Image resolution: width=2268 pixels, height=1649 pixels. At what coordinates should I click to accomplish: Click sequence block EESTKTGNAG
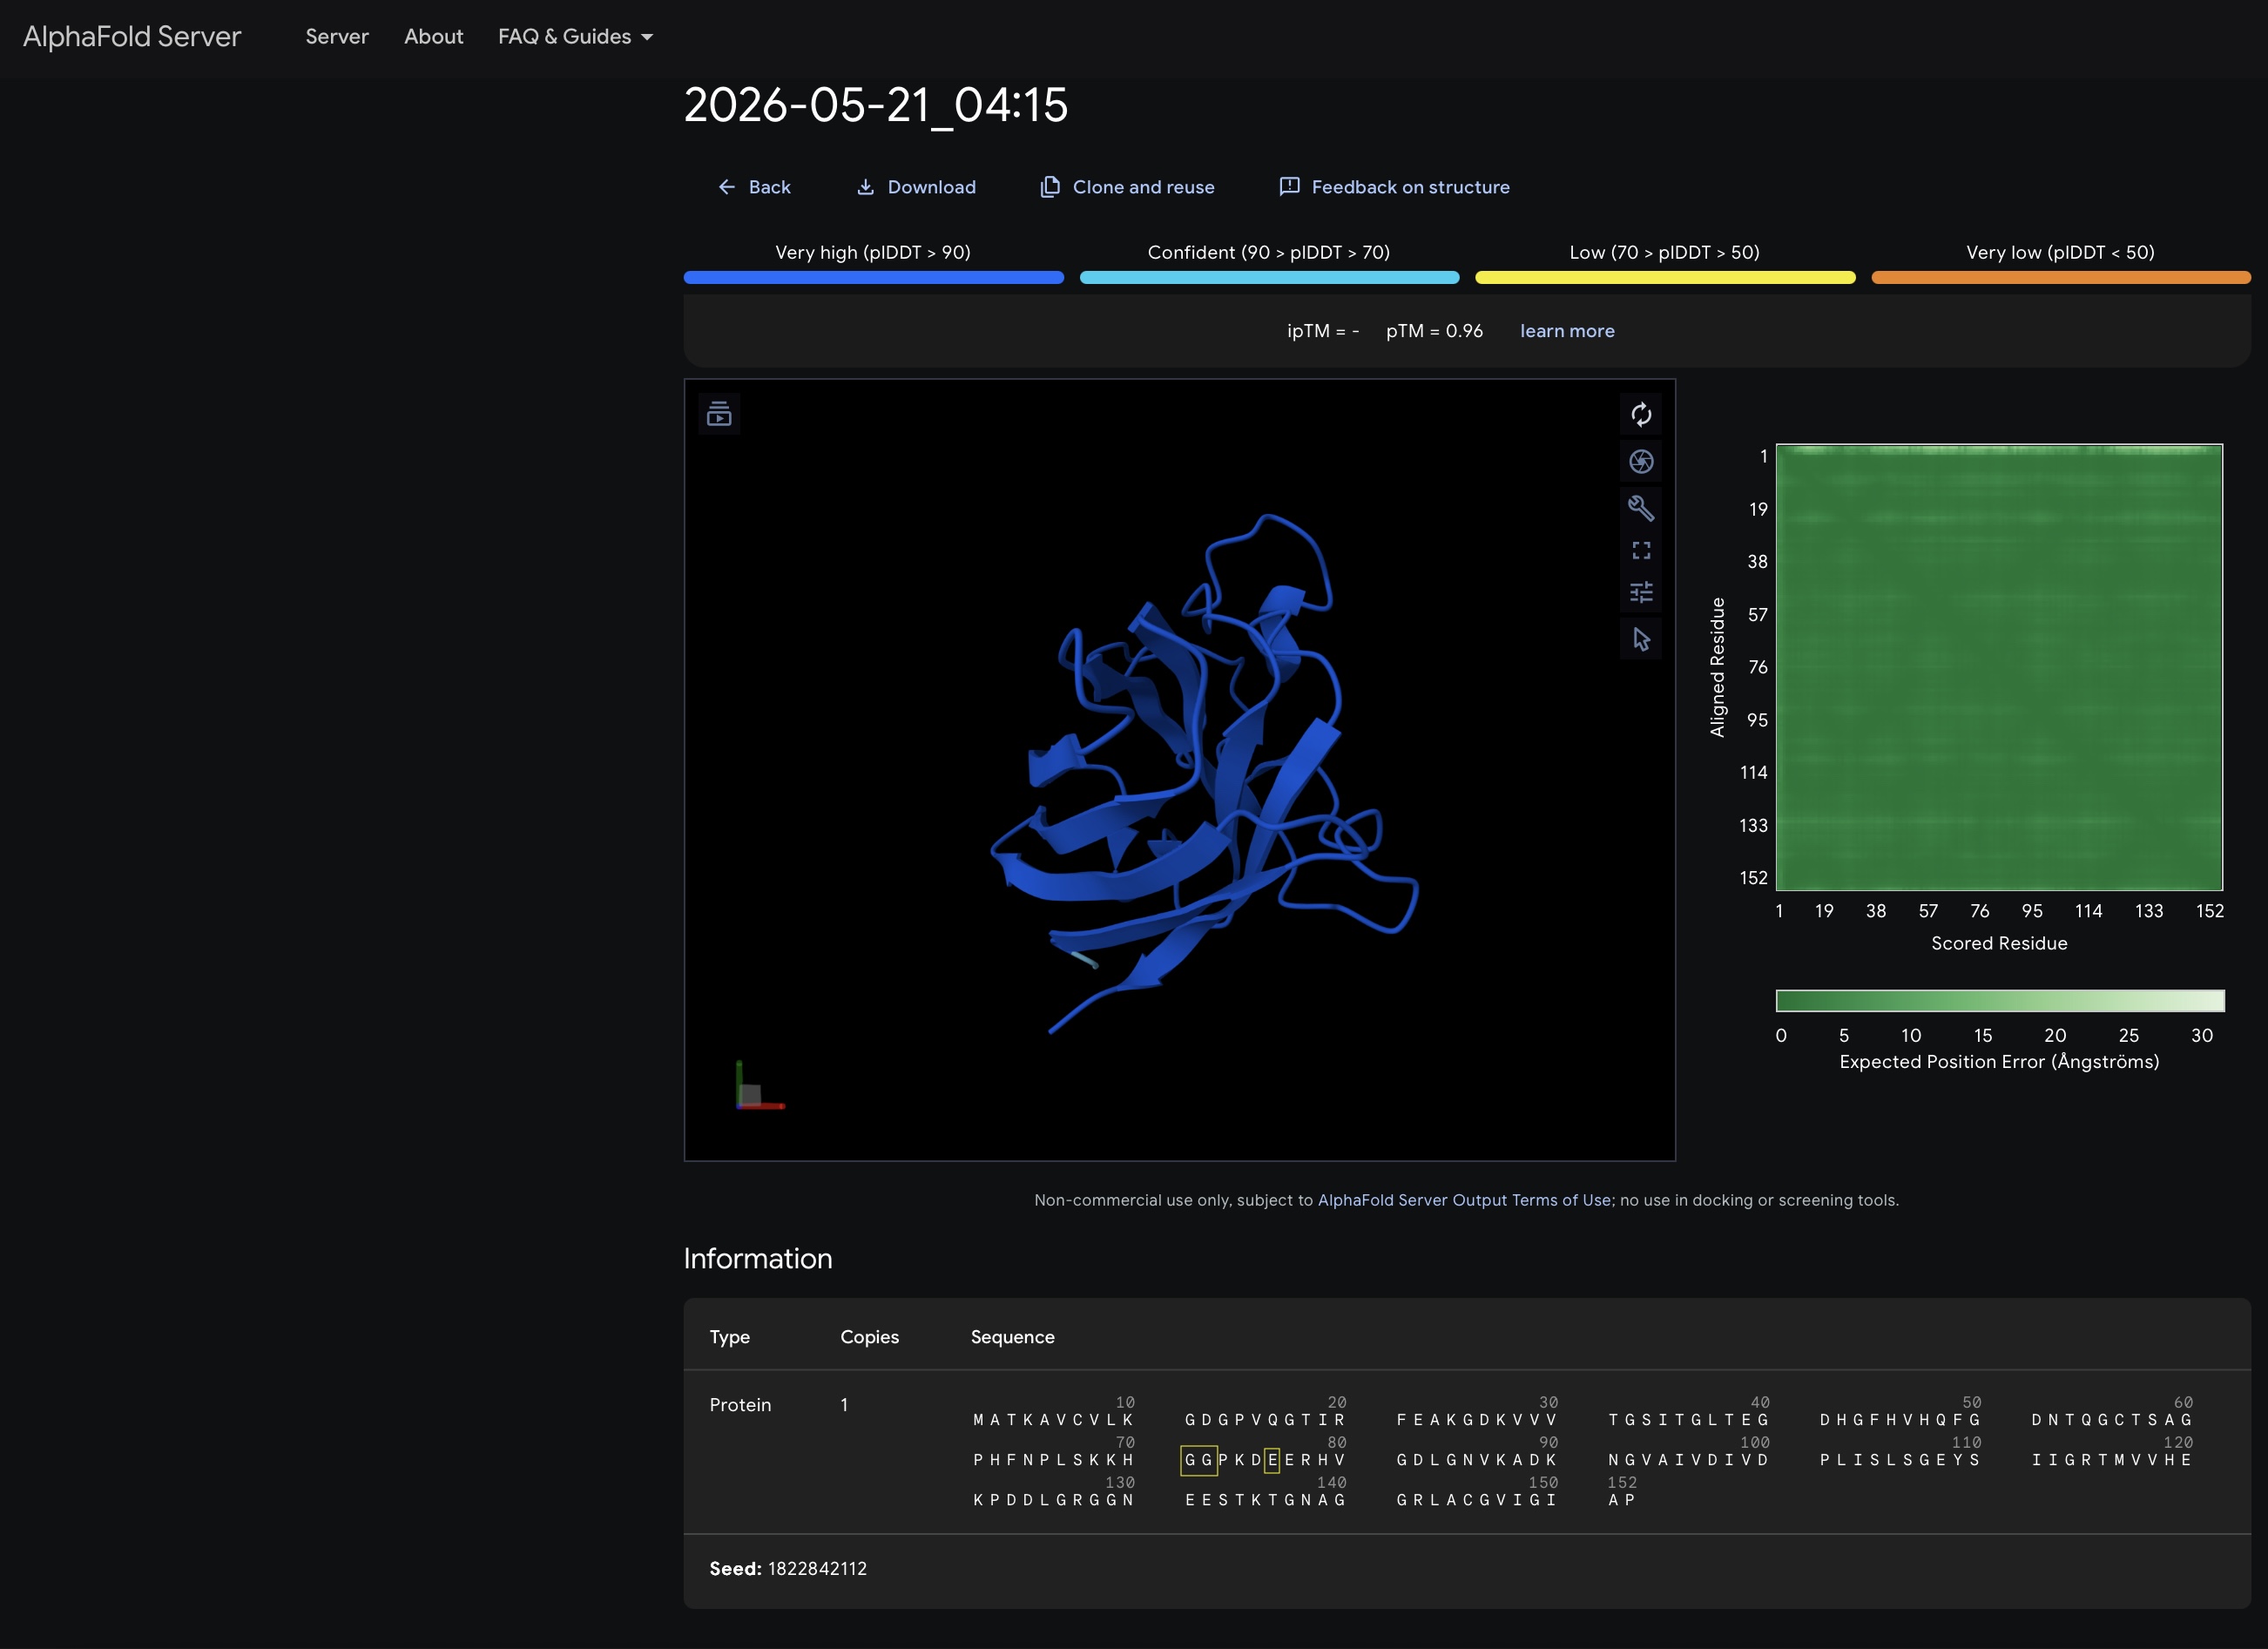[1265, 1500]
